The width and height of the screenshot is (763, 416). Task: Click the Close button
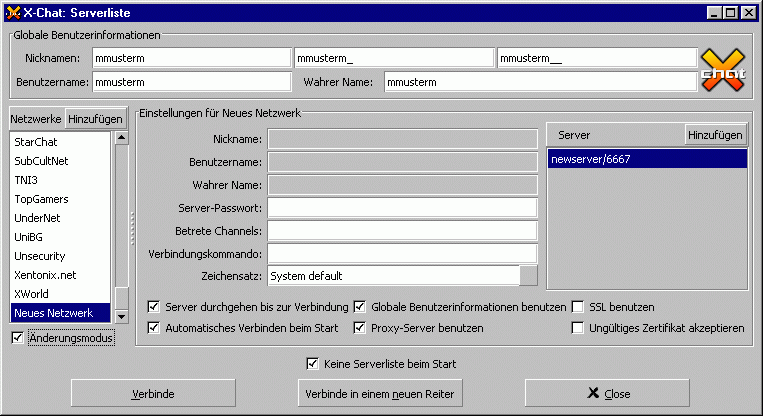607,393
